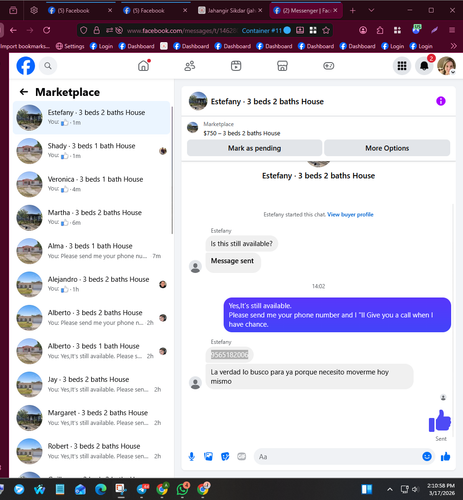Click the Container #11 indicator
This screenshot has width=463, height=500.
266,30
